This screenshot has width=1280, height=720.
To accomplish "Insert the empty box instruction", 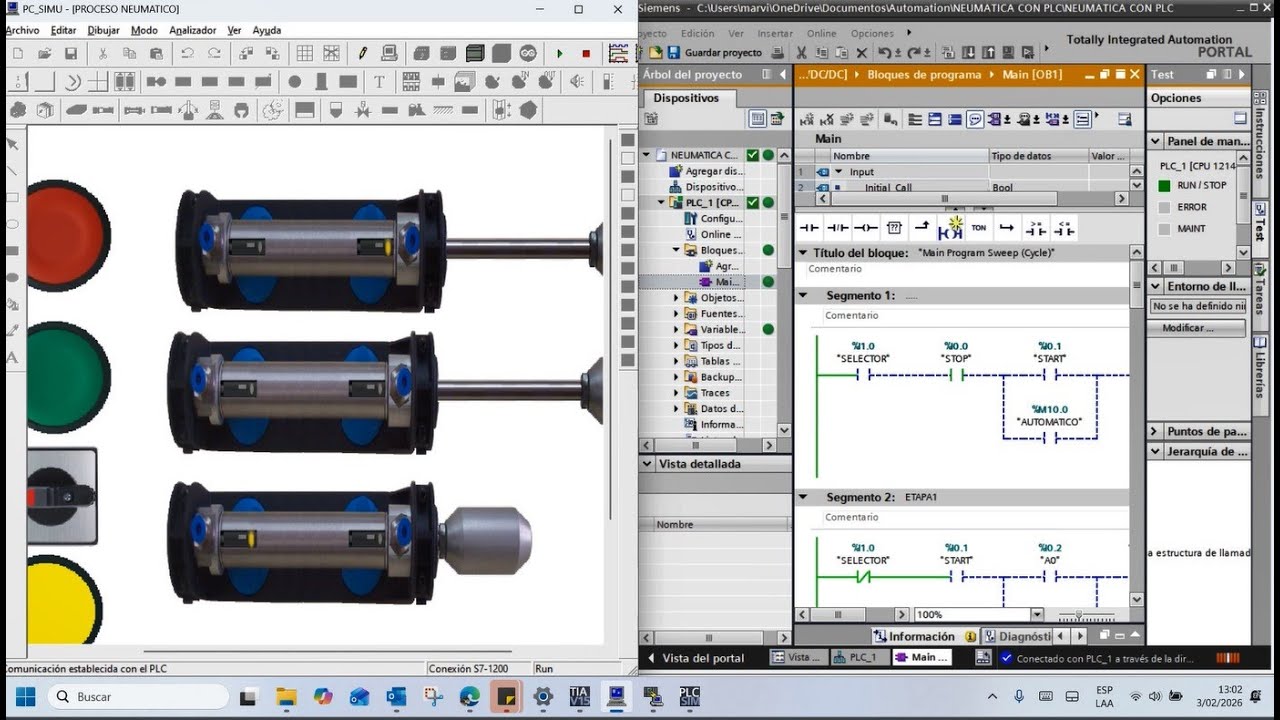I will click(x=895, y=228).
